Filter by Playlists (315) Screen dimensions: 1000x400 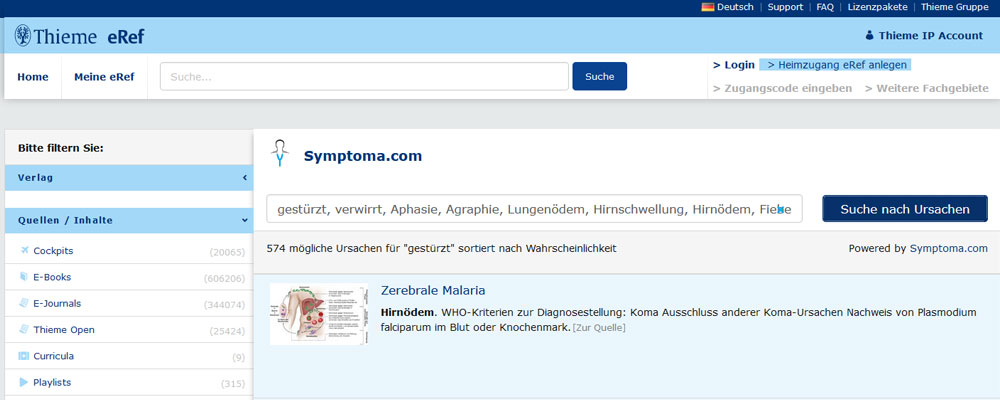(129, 382)
